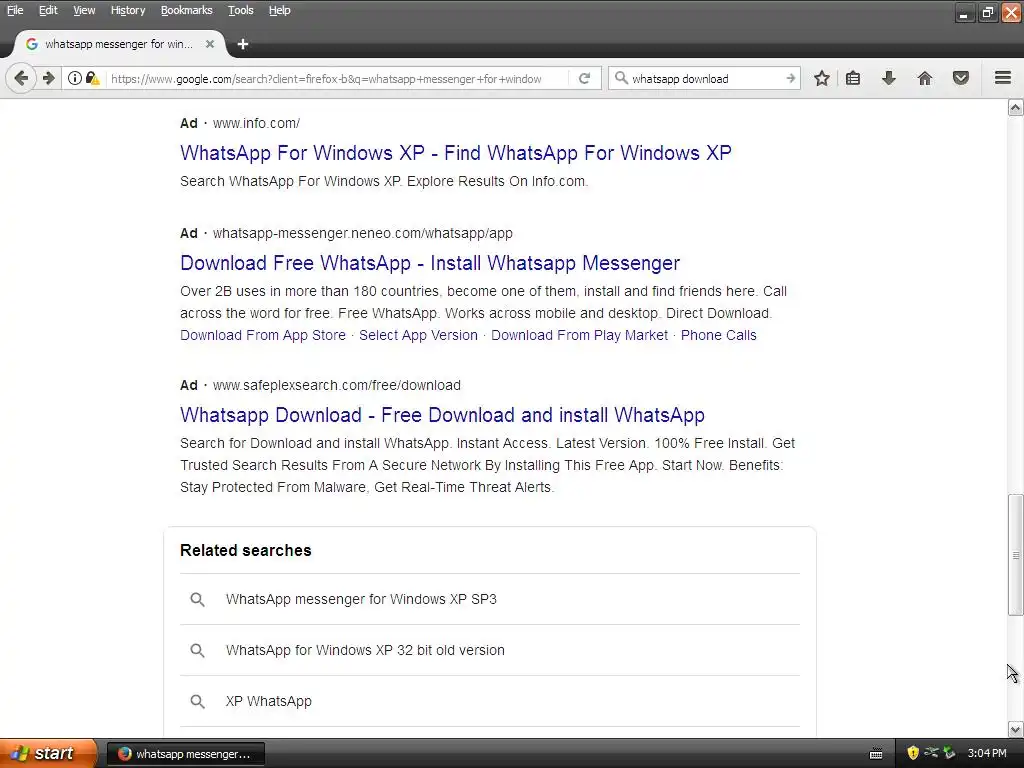Viewport: 1024px width, 768px height.
Task: Go forward with the forward arrow button
Action: point(49,78)
